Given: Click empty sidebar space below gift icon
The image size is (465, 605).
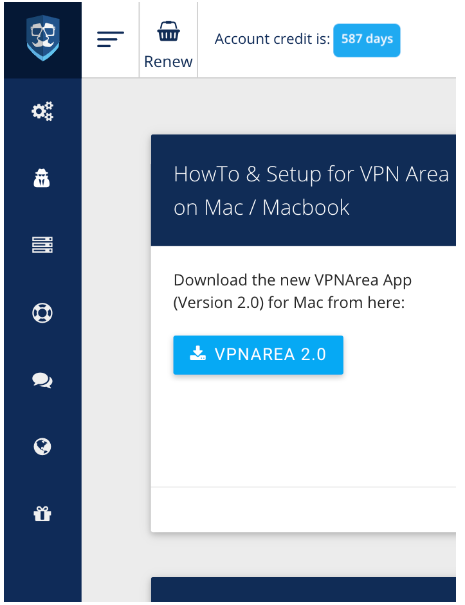Looking at the screenshot, I should pos(43,563).
